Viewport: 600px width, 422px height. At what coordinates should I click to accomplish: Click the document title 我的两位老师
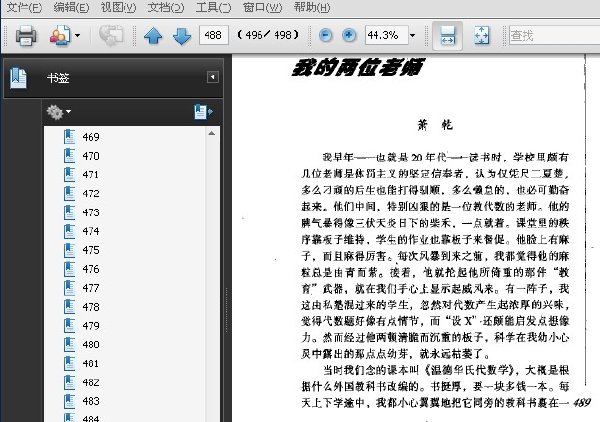pos(357,67)
